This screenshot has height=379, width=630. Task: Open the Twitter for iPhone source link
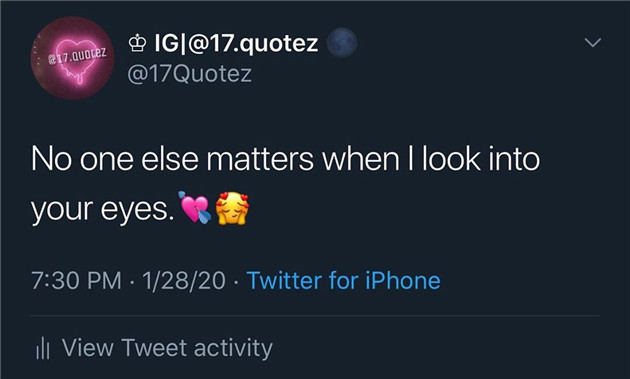click(344, 280)
